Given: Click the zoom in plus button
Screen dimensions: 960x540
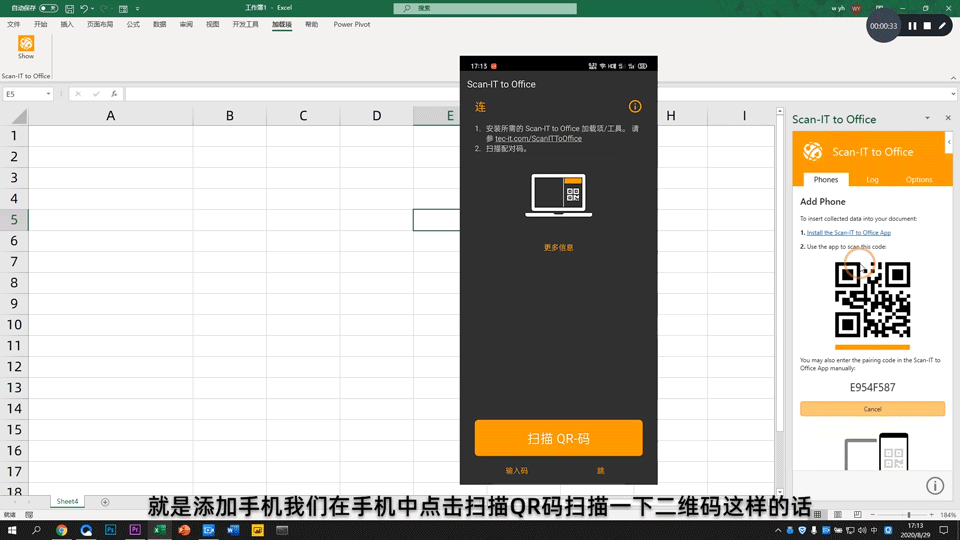Looking at the screenshot, I should click(x=931, y=515).
